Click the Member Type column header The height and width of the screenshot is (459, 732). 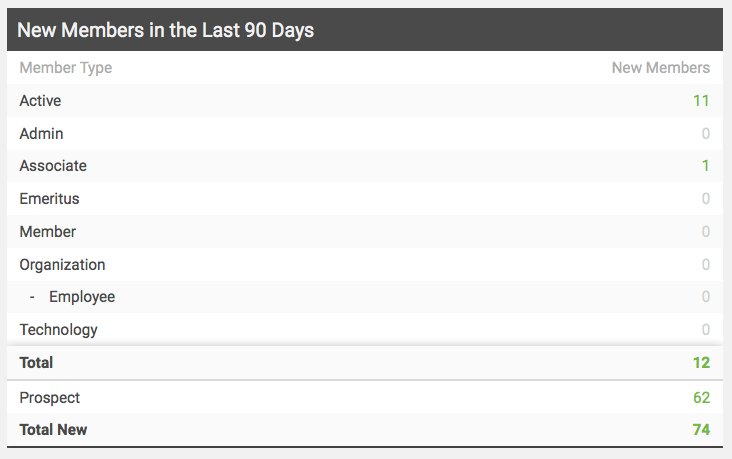66,68
